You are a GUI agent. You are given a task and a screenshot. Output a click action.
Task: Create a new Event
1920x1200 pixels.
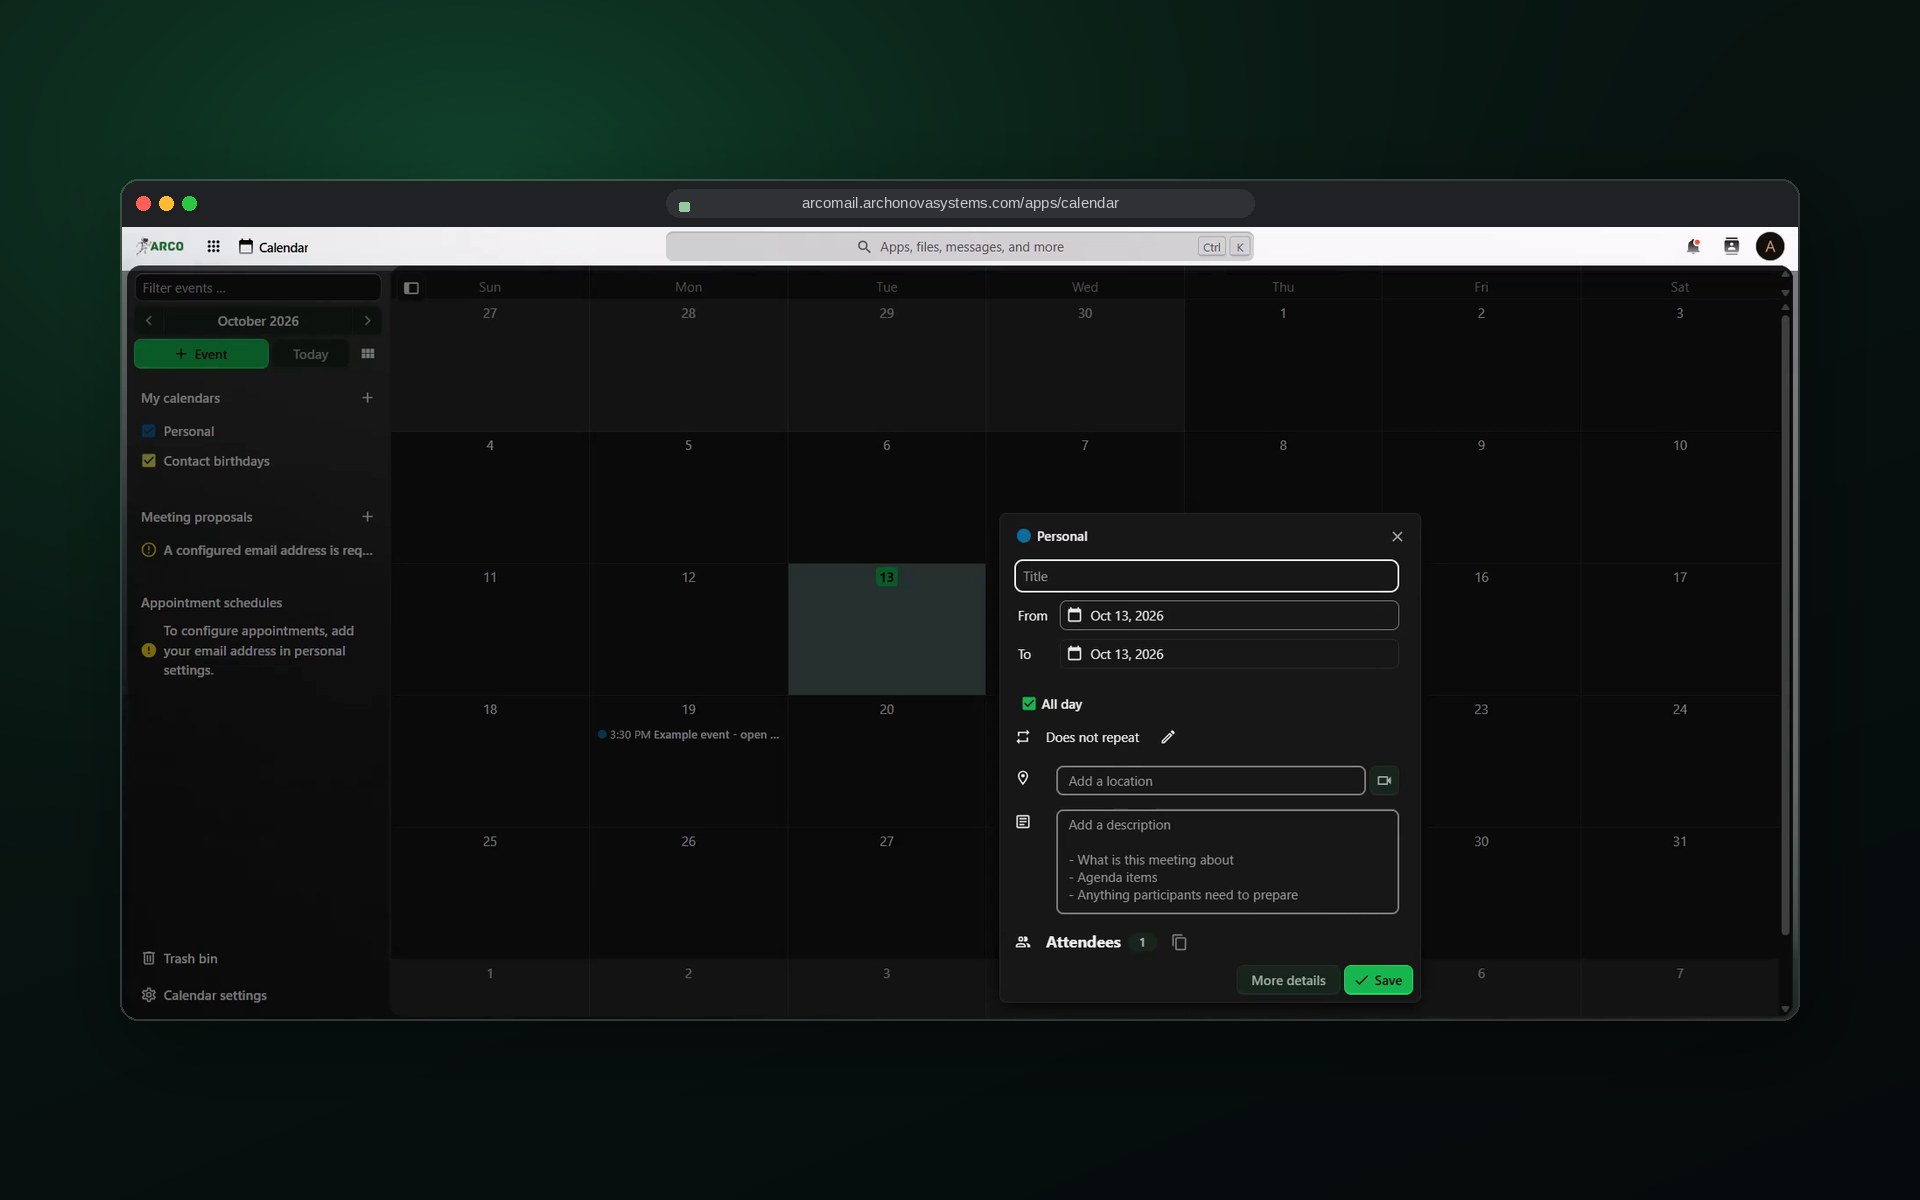tap(201, 354)
